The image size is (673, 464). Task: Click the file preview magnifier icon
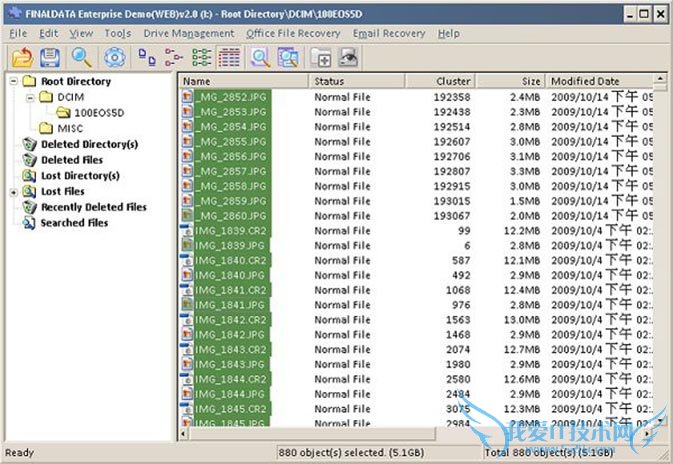click(261, 57)
